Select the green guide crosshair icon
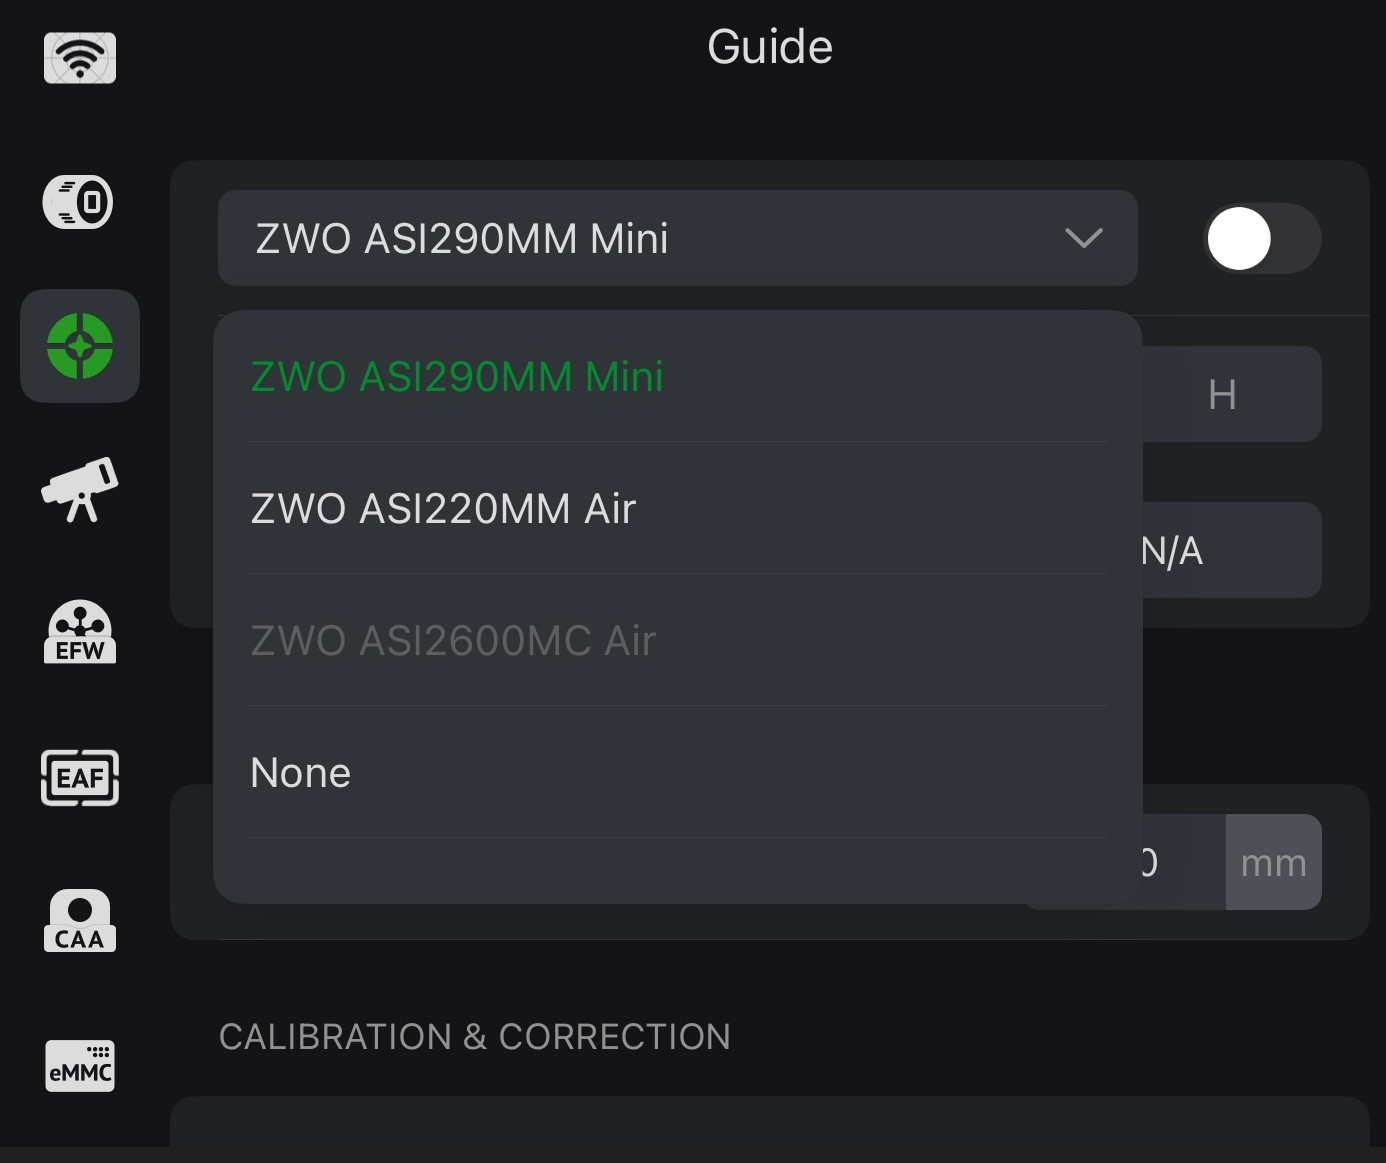The width and height of the screenshot is (1386, 1163). click(80, 346)
